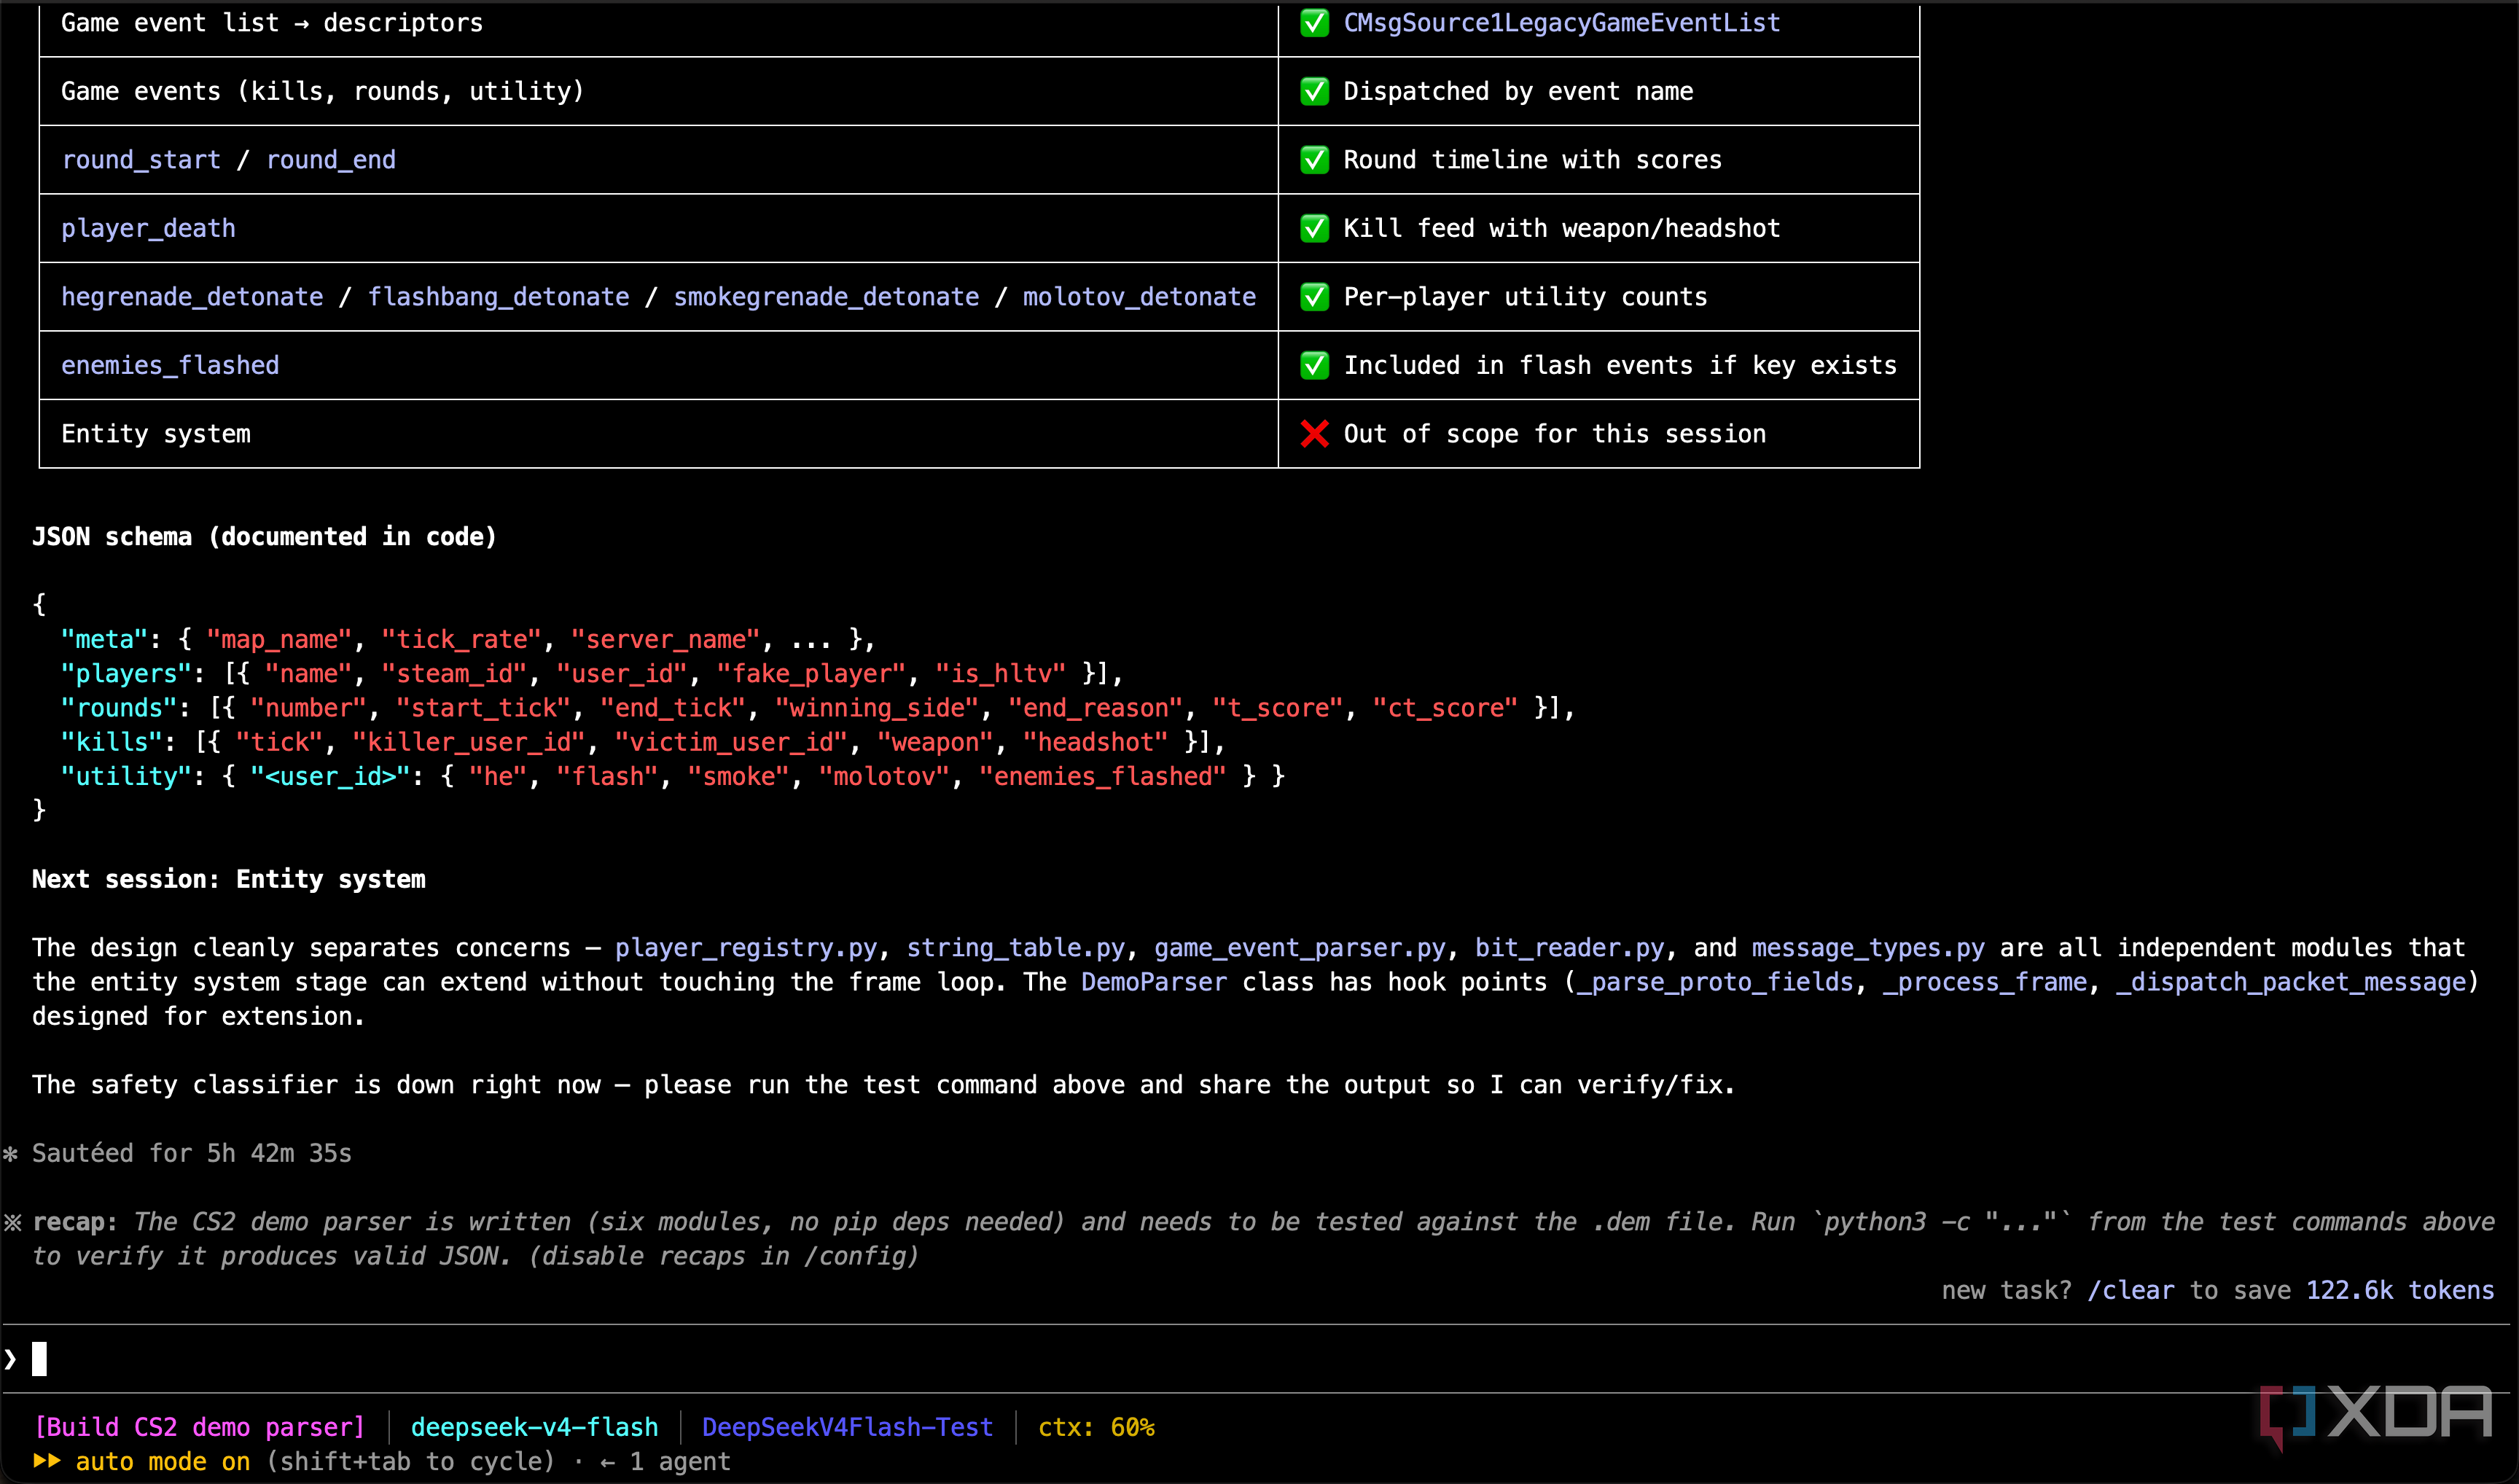Click the flashbang_detonate event name
Image resolution: width=2519 pixels, height=1484 pixels.
point(498,297)
